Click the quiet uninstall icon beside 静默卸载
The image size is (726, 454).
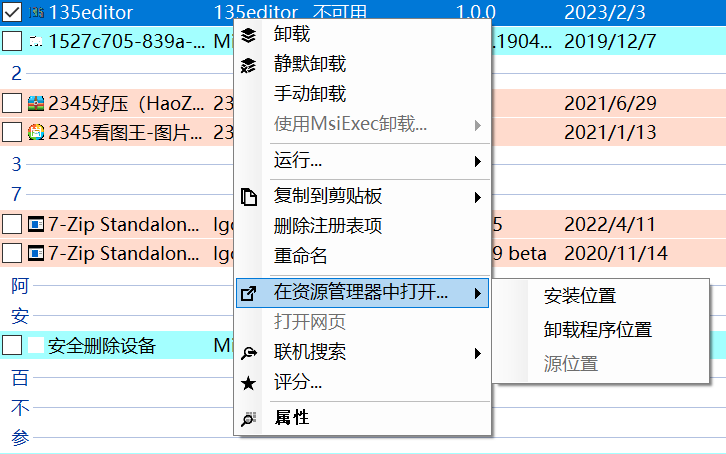tap(249, 65)
